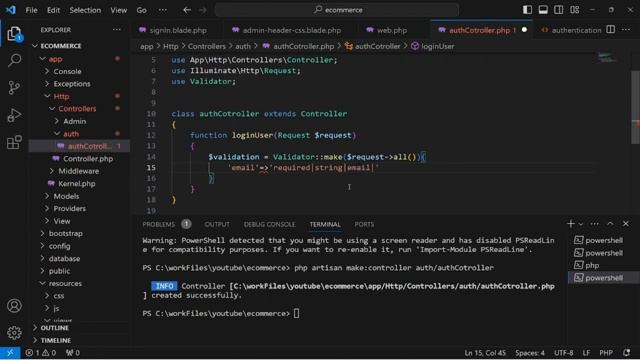This screenshot has width=640, height=360.
Task: Open the Explorer view in activity bar
Action: pyautogui.click(x=14, y=33)
